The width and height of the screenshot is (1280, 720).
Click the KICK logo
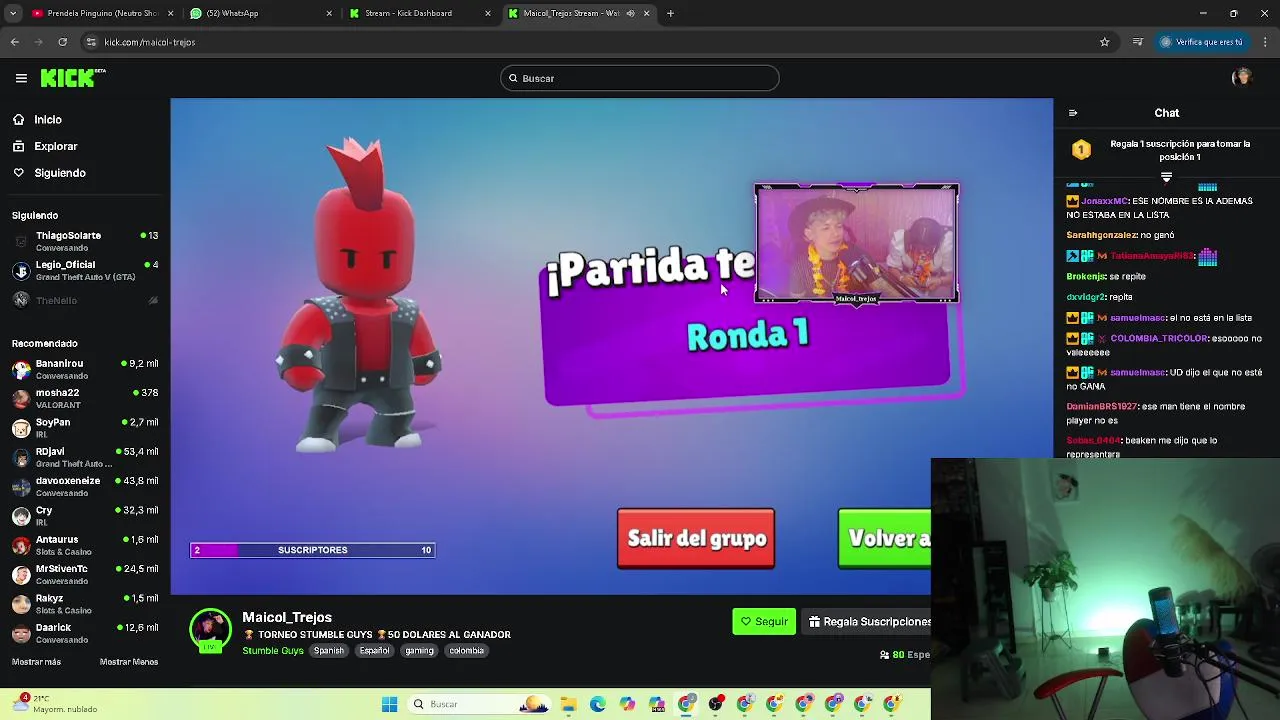(x=72, y=78)
